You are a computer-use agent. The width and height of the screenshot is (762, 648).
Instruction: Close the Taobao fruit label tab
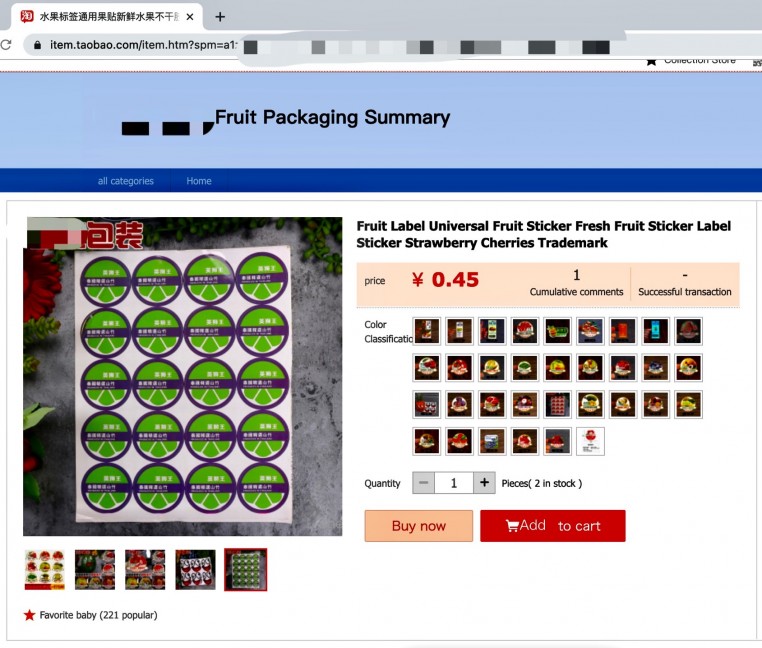click(x=190, y=17)
